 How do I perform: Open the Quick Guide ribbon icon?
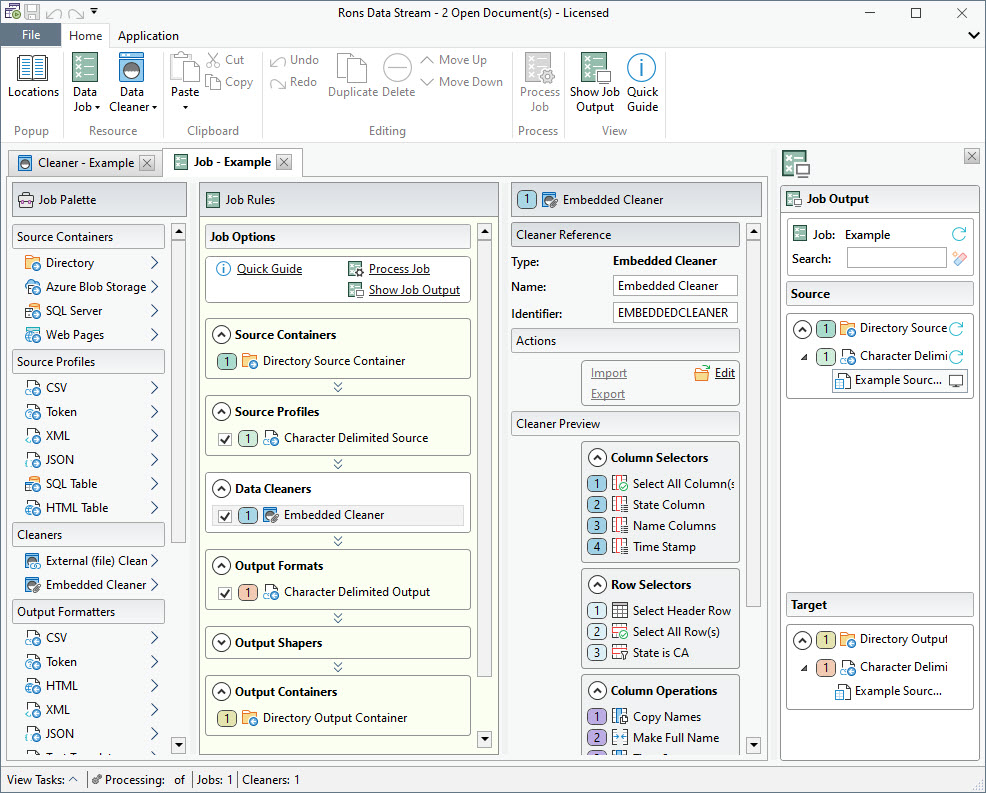pyautogui.click(x=642, y=69)
